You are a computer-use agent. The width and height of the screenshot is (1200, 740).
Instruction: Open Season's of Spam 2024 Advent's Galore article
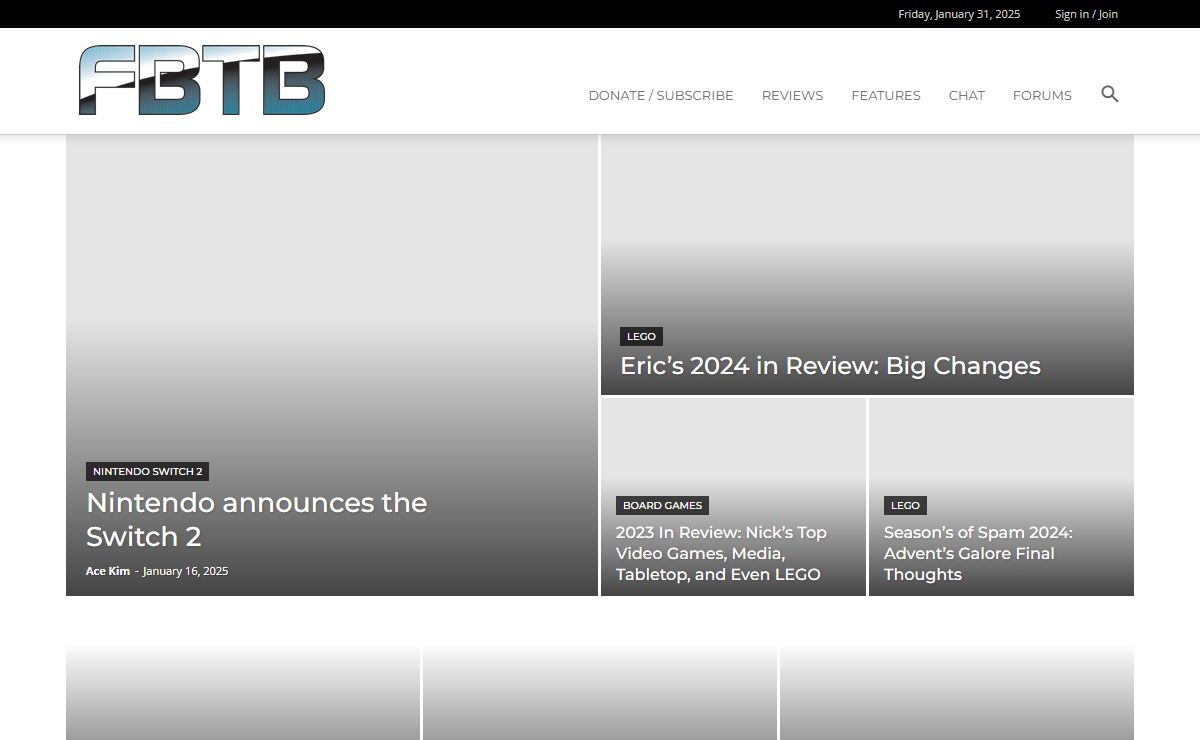coord(978,553)
